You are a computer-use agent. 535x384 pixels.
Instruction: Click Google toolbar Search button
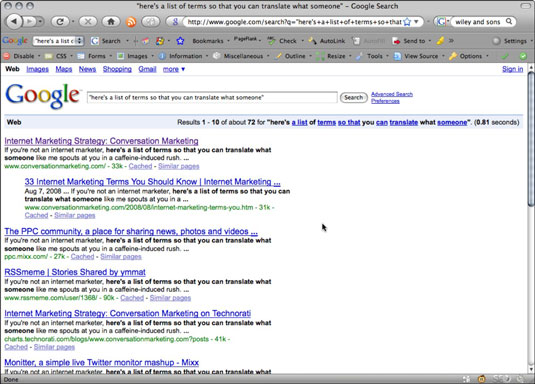coord(106,41)
